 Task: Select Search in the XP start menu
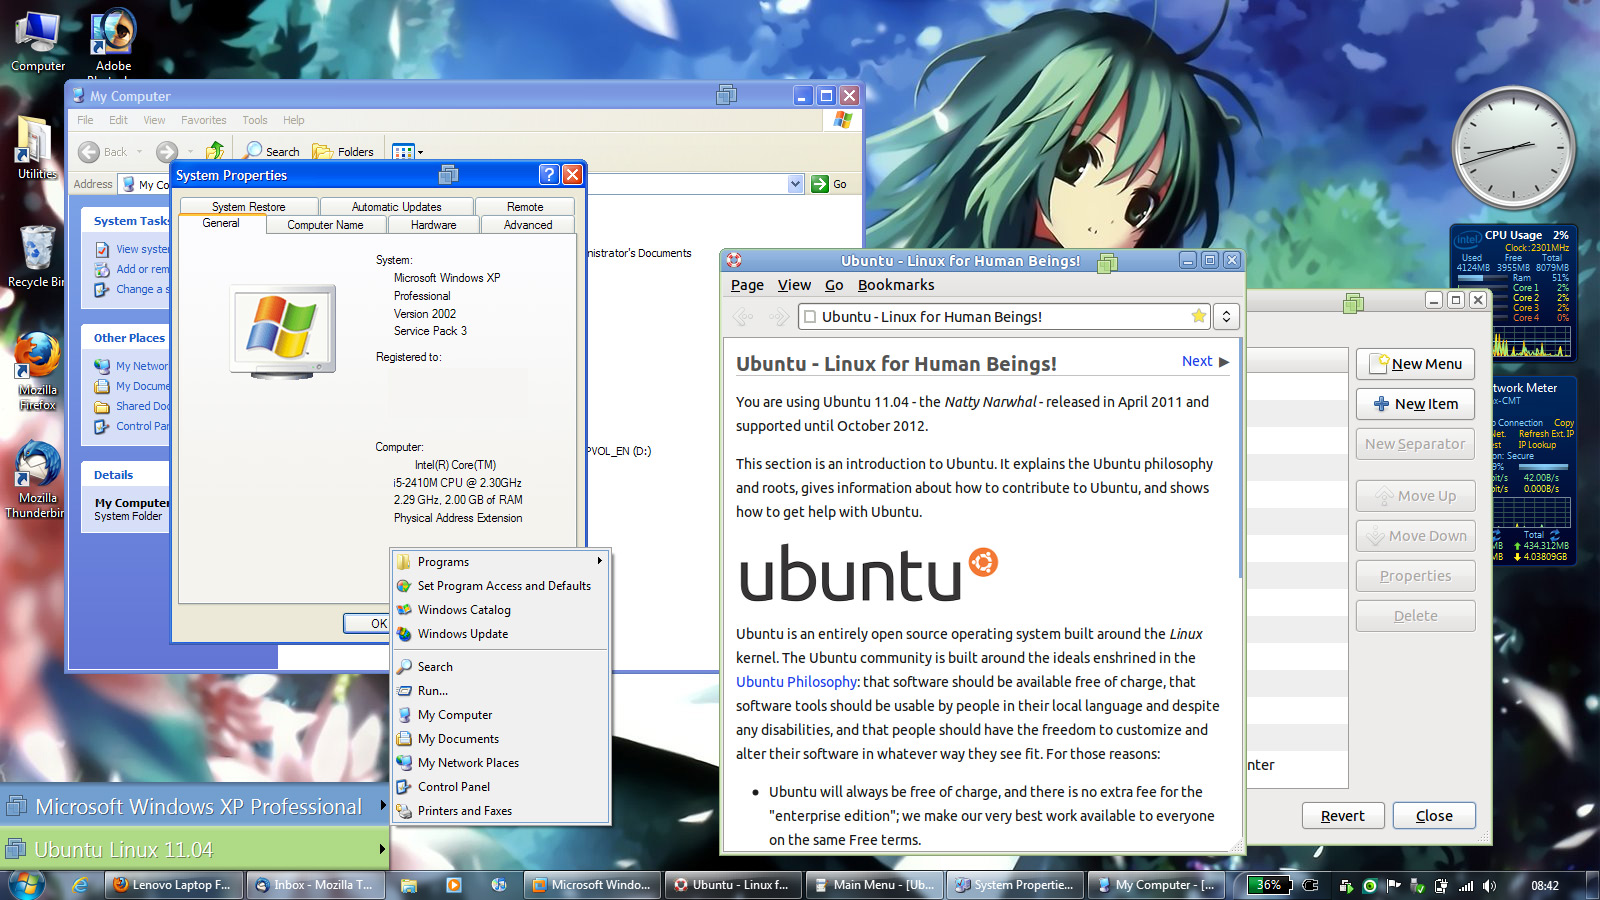500,667
